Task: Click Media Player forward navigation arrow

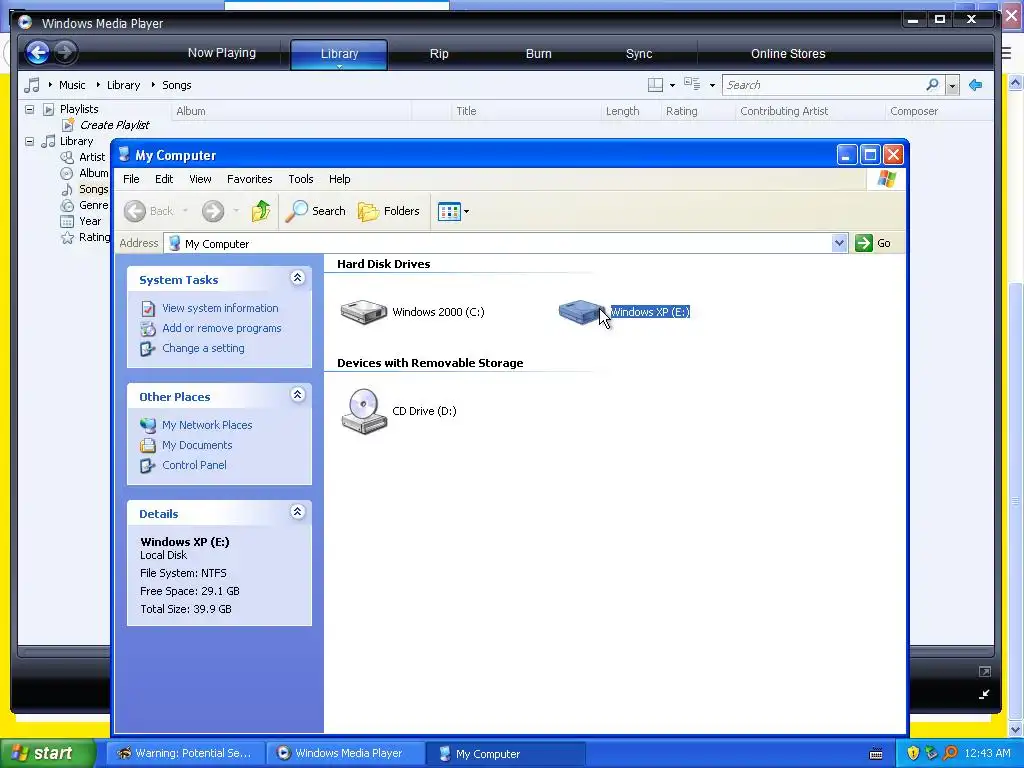Action: coord(65,52)
